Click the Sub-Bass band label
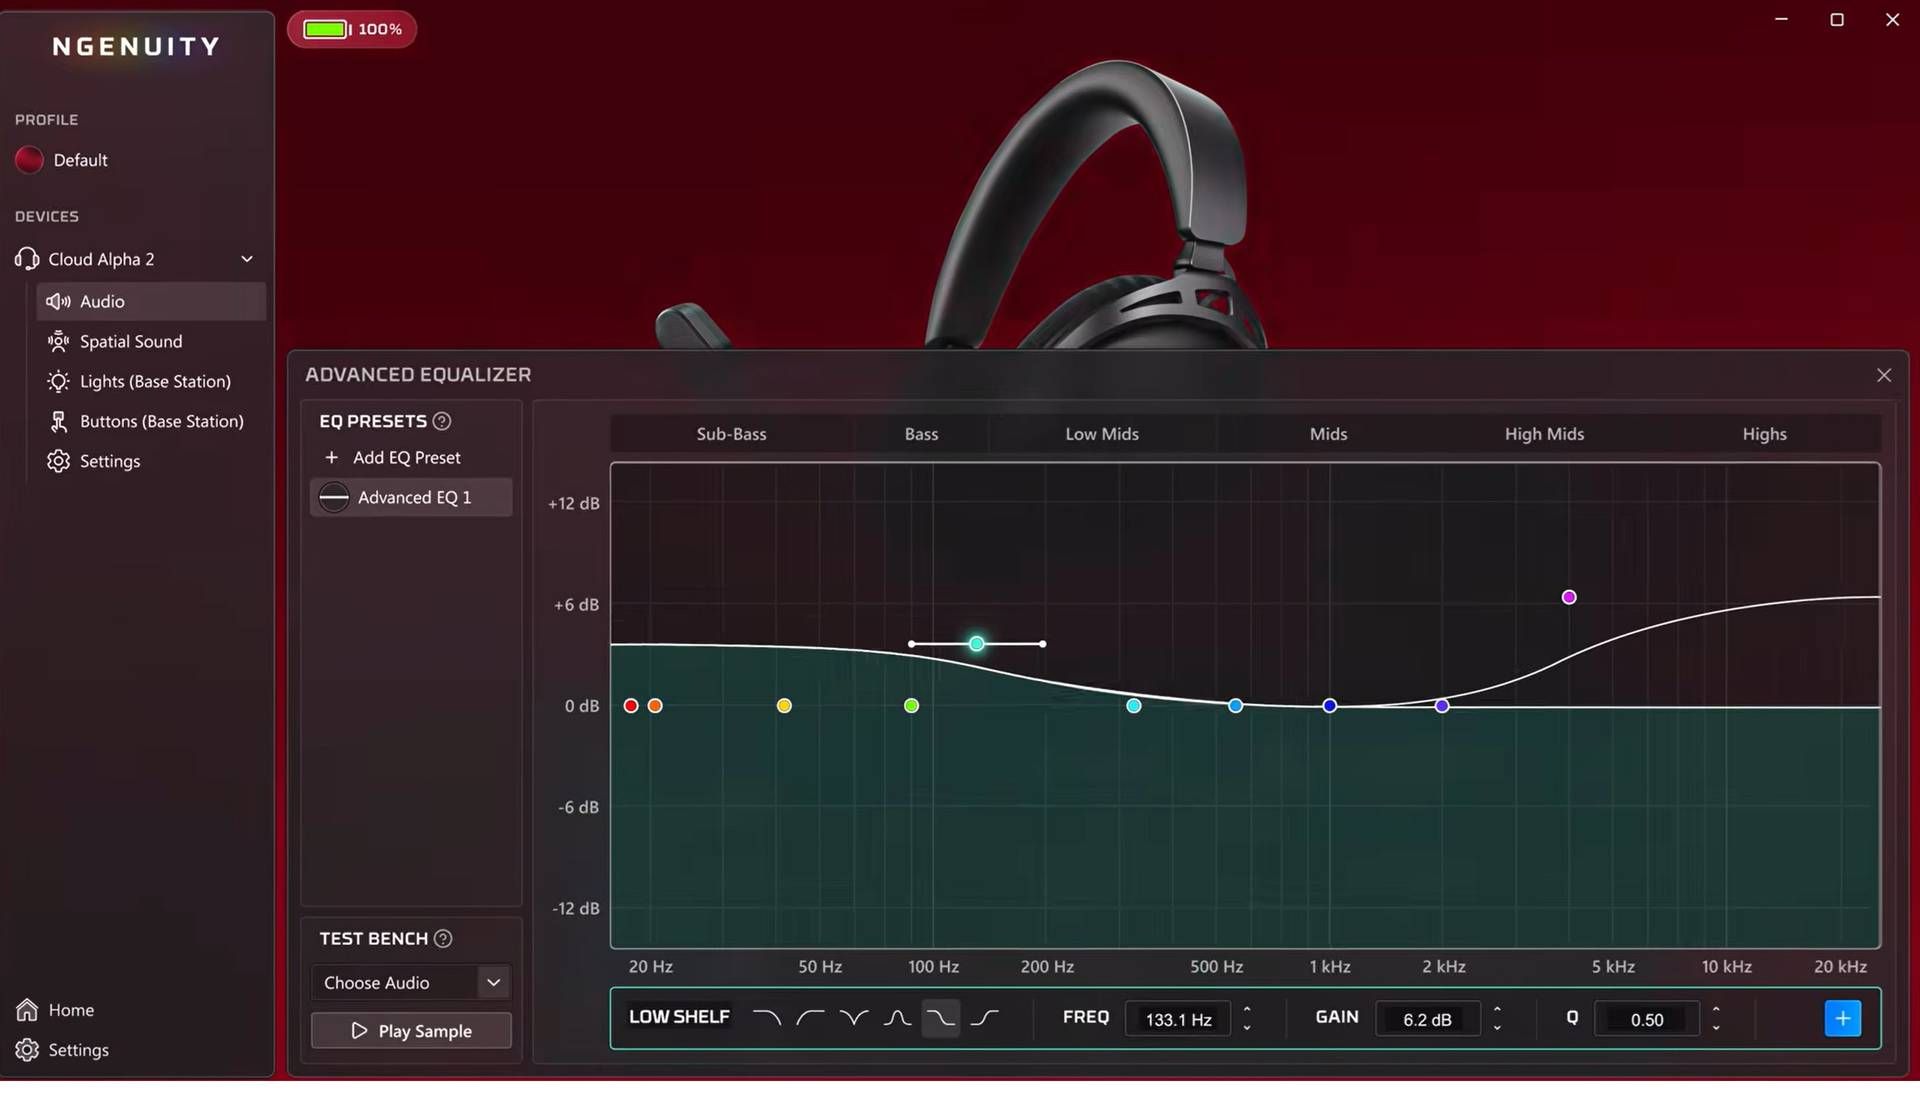This screenshot has height=1105, width=1920. tap(731, 434)
